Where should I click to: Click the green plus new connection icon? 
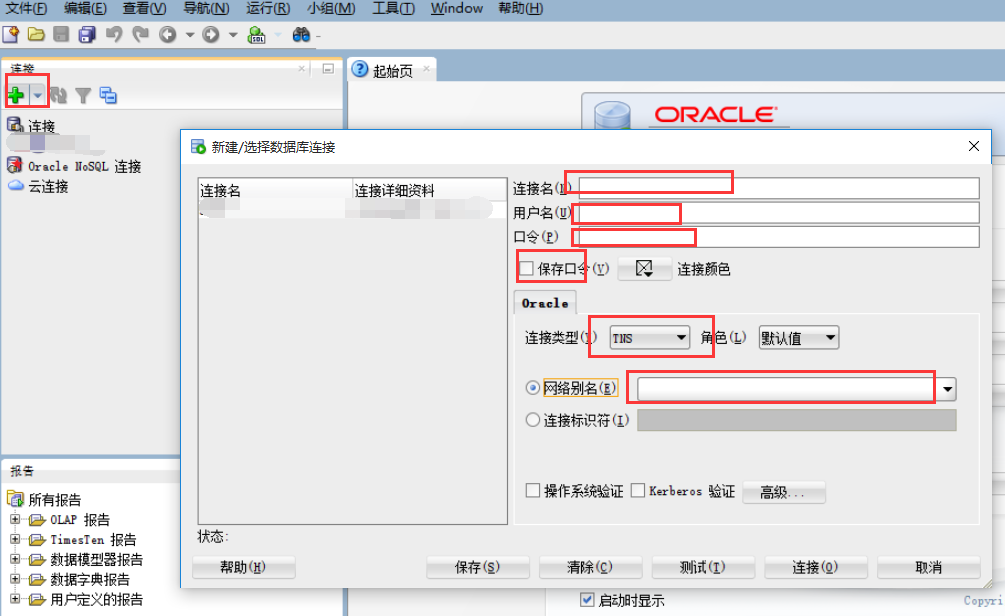point(16,95)
